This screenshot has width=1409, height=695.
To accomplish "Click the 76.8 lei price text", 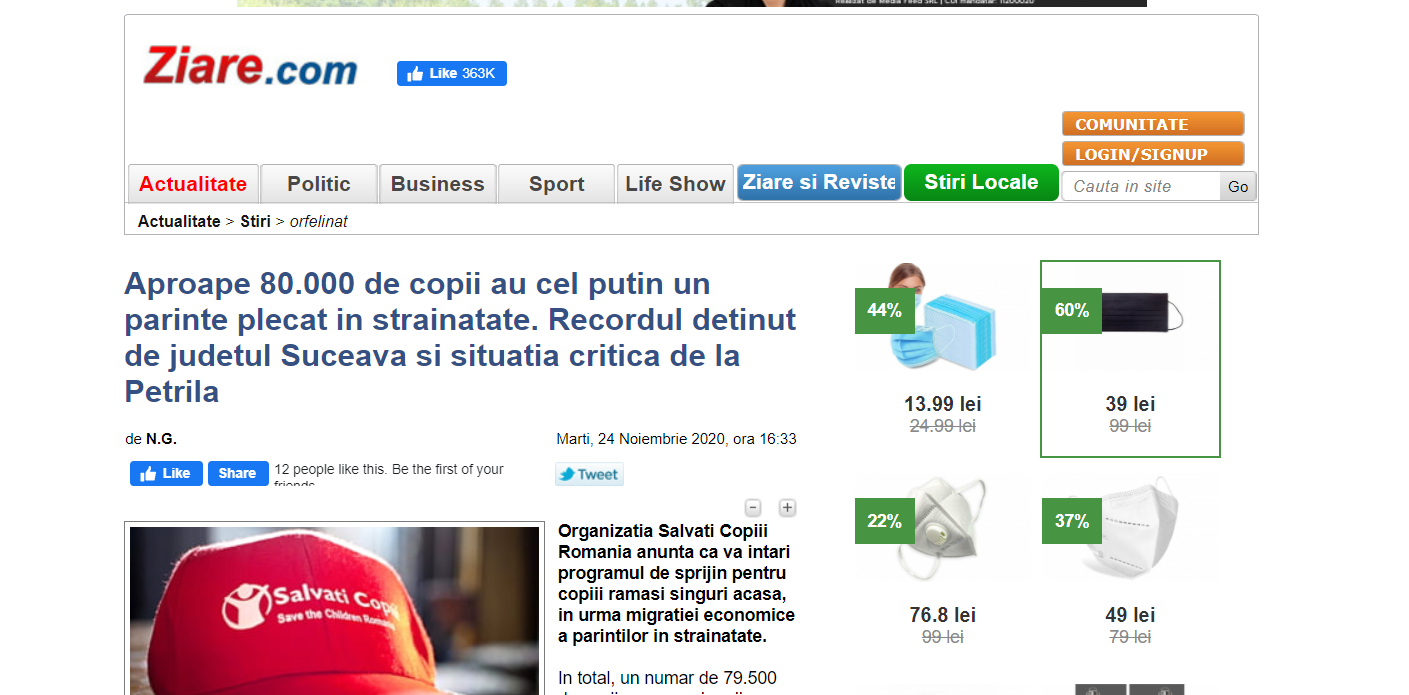I will [943, 614].
